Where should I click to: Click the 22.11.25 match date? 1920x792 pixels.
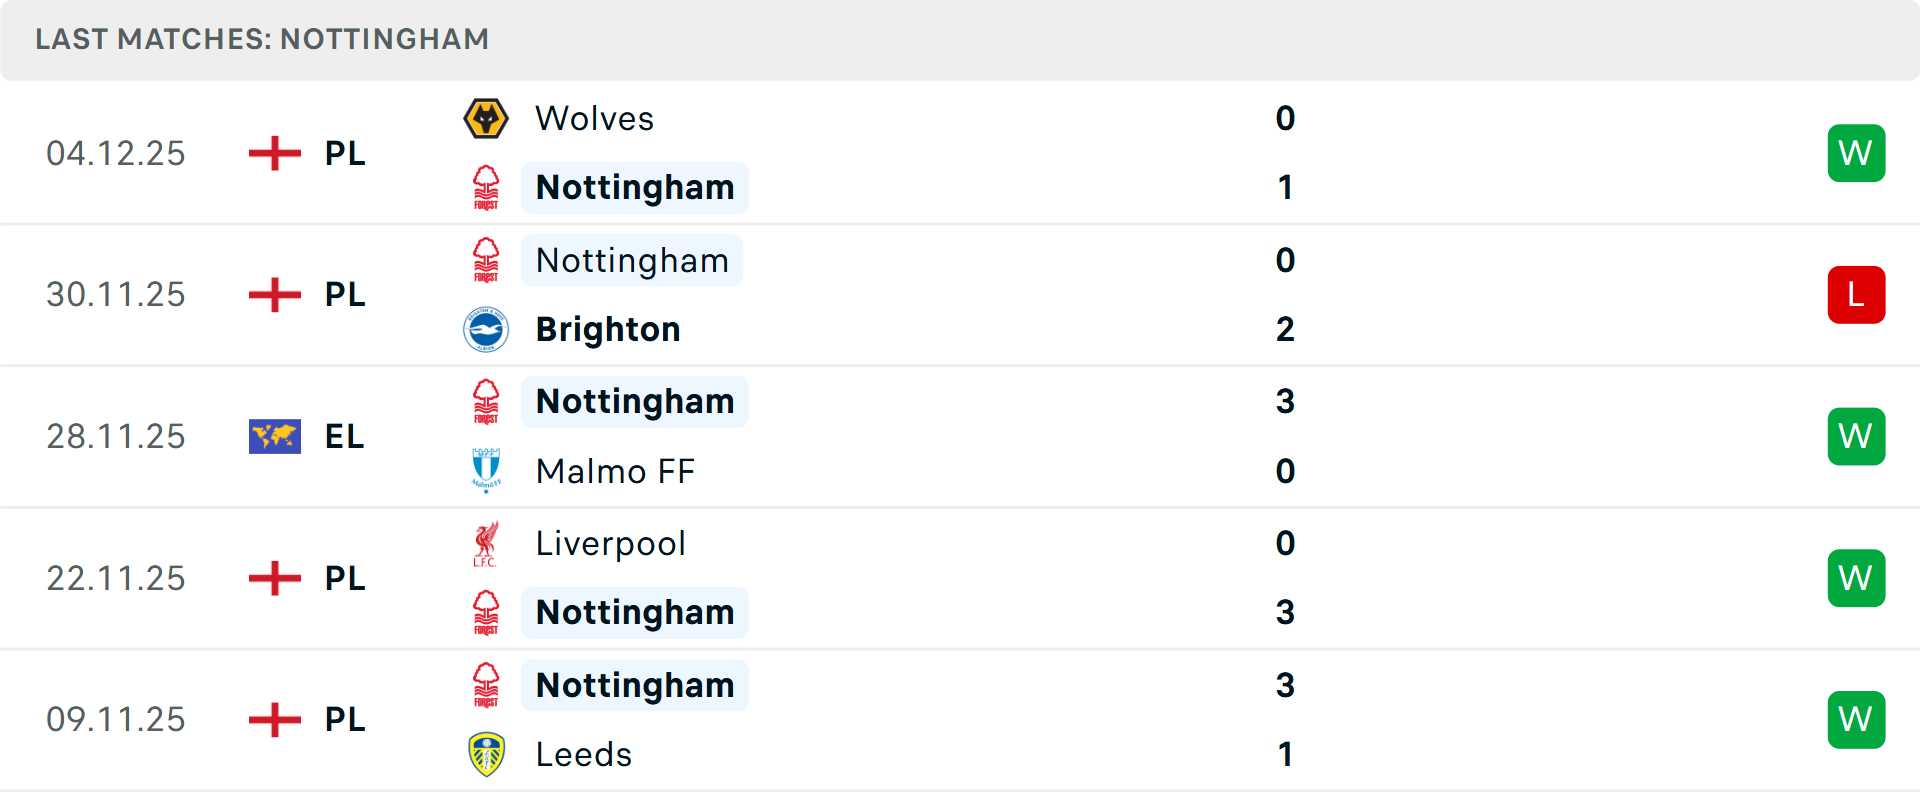click(116, 578)
